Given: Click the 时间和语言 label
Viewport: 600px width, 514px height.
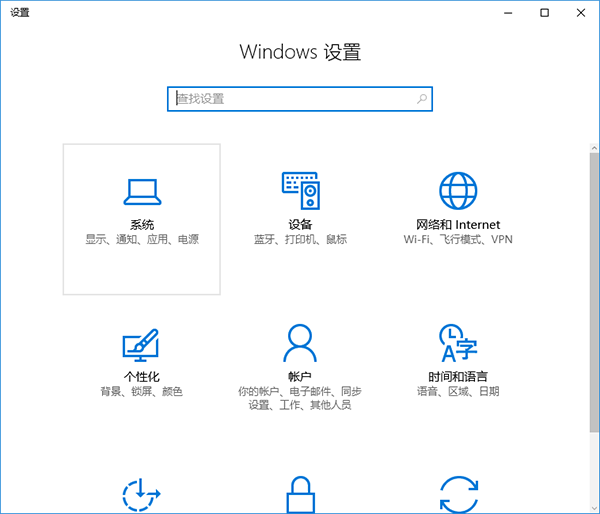Looking at the screenshot, I should [458, 377].
